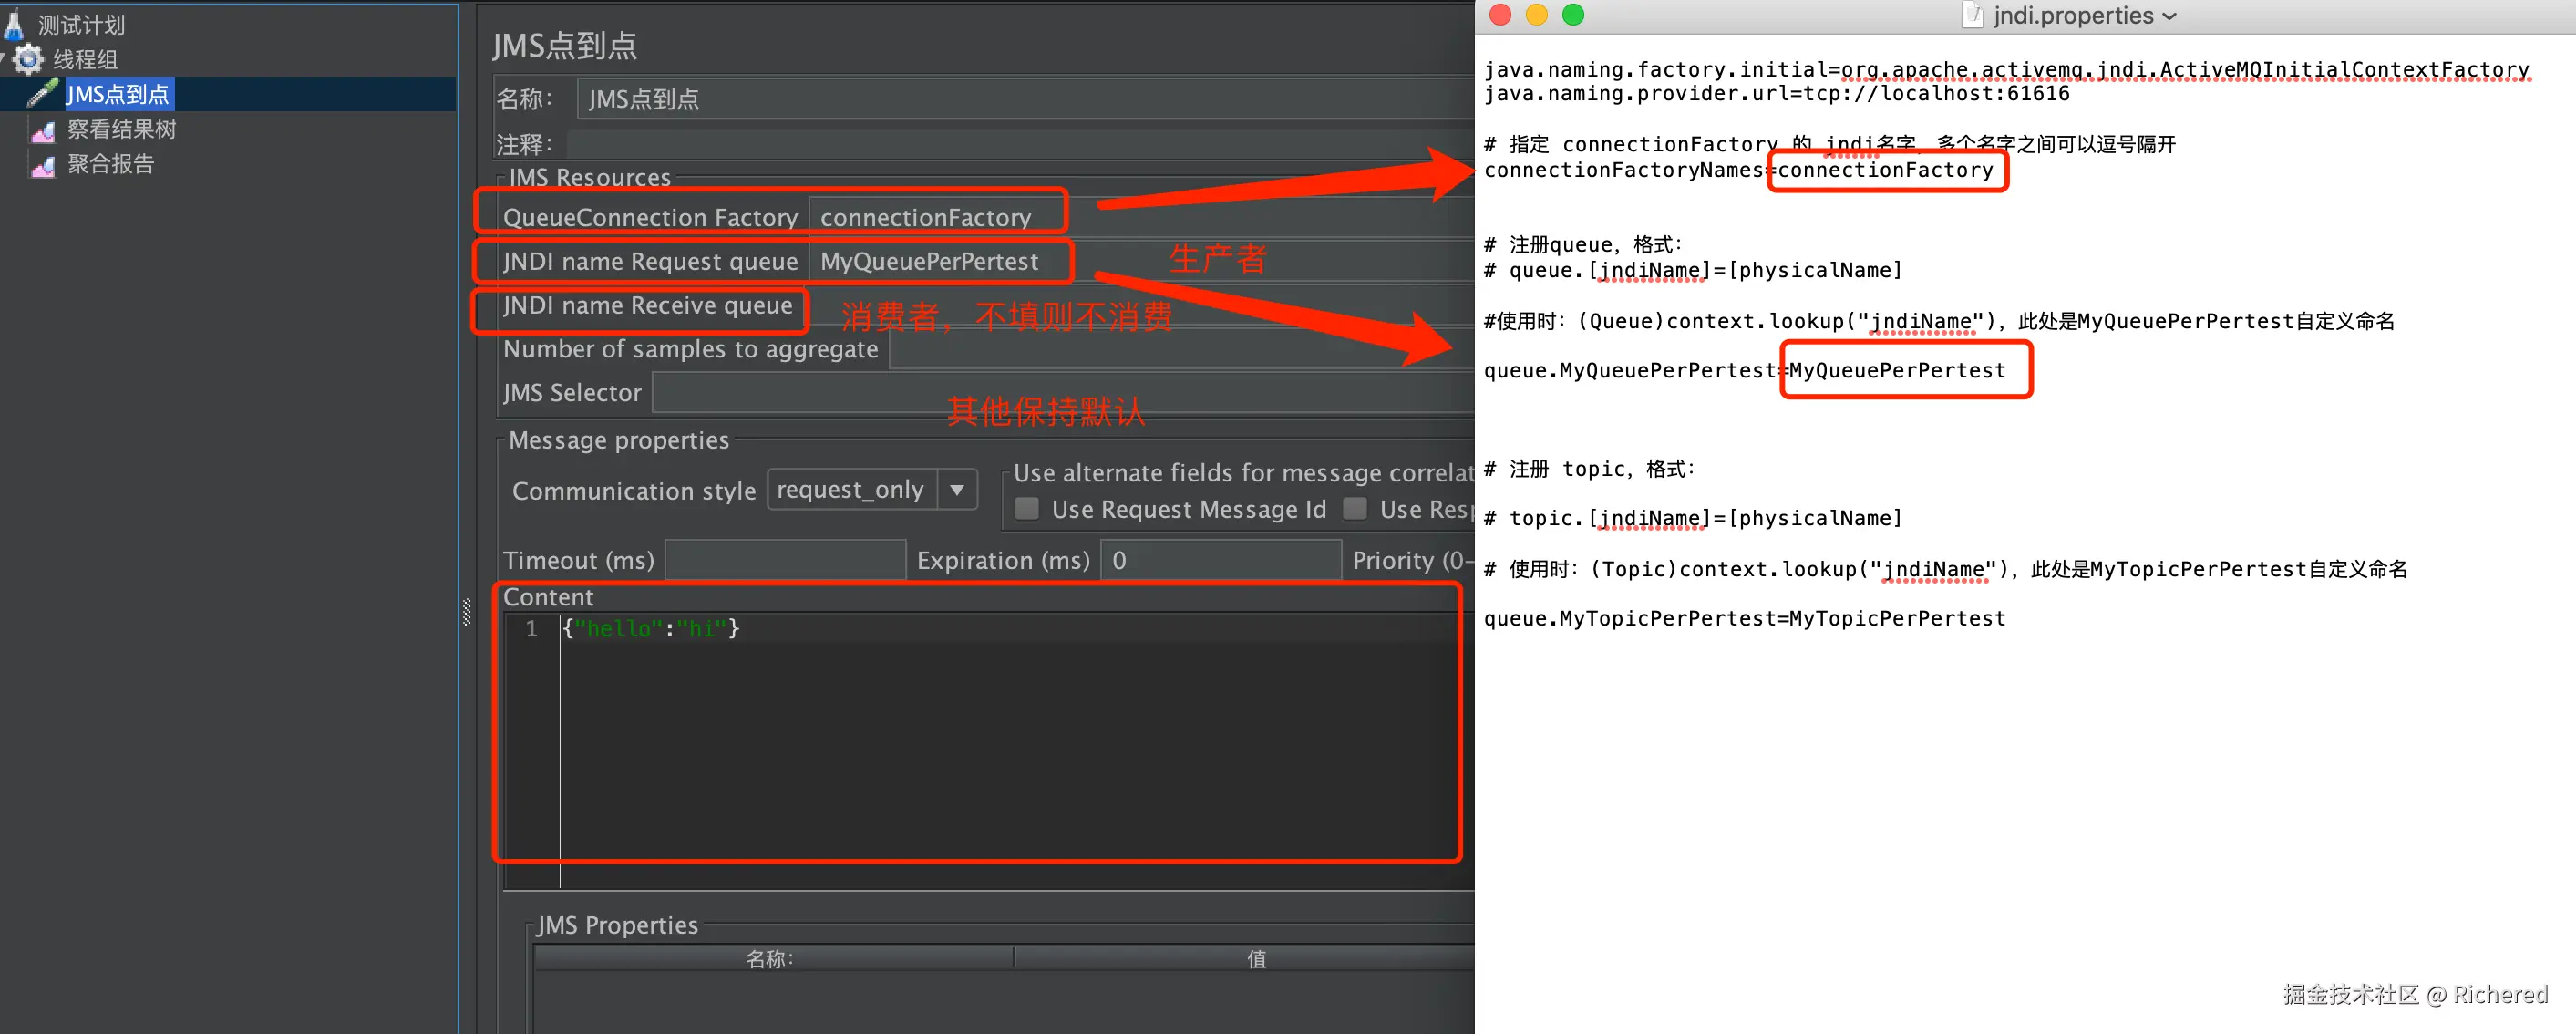Select JMS点到点 in the test tree
Viewport: 2576px width, 1034px height.
(x=118, y=94)
